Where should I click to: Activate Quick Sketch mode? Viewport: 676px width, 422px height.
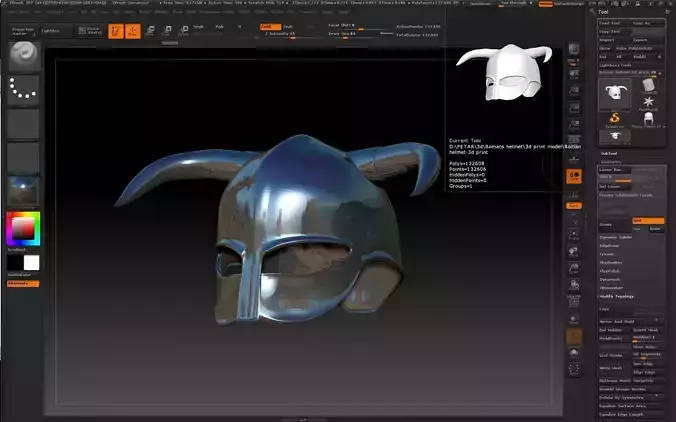(90, 31)
